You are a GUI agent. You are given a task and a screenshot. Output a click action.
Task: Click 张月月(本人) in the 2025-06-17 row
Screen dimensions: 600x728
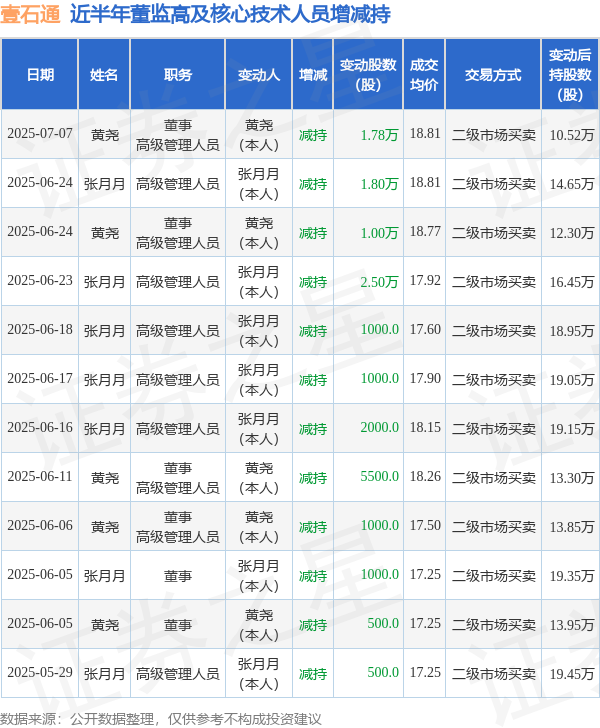[x=259, y=380]
